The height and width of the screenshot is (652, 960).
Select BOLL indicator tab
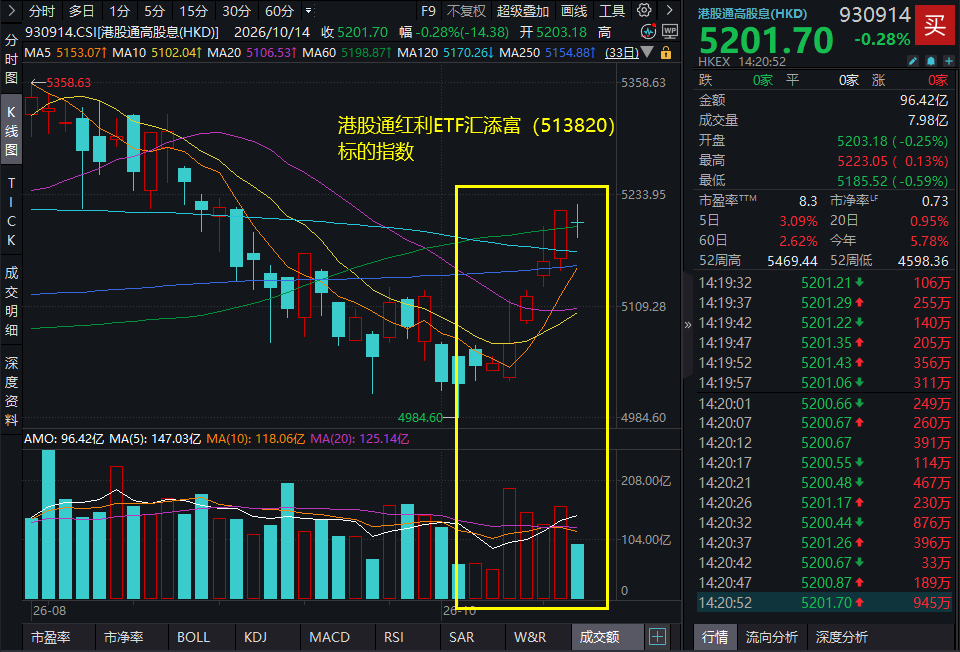click(193, 637)
